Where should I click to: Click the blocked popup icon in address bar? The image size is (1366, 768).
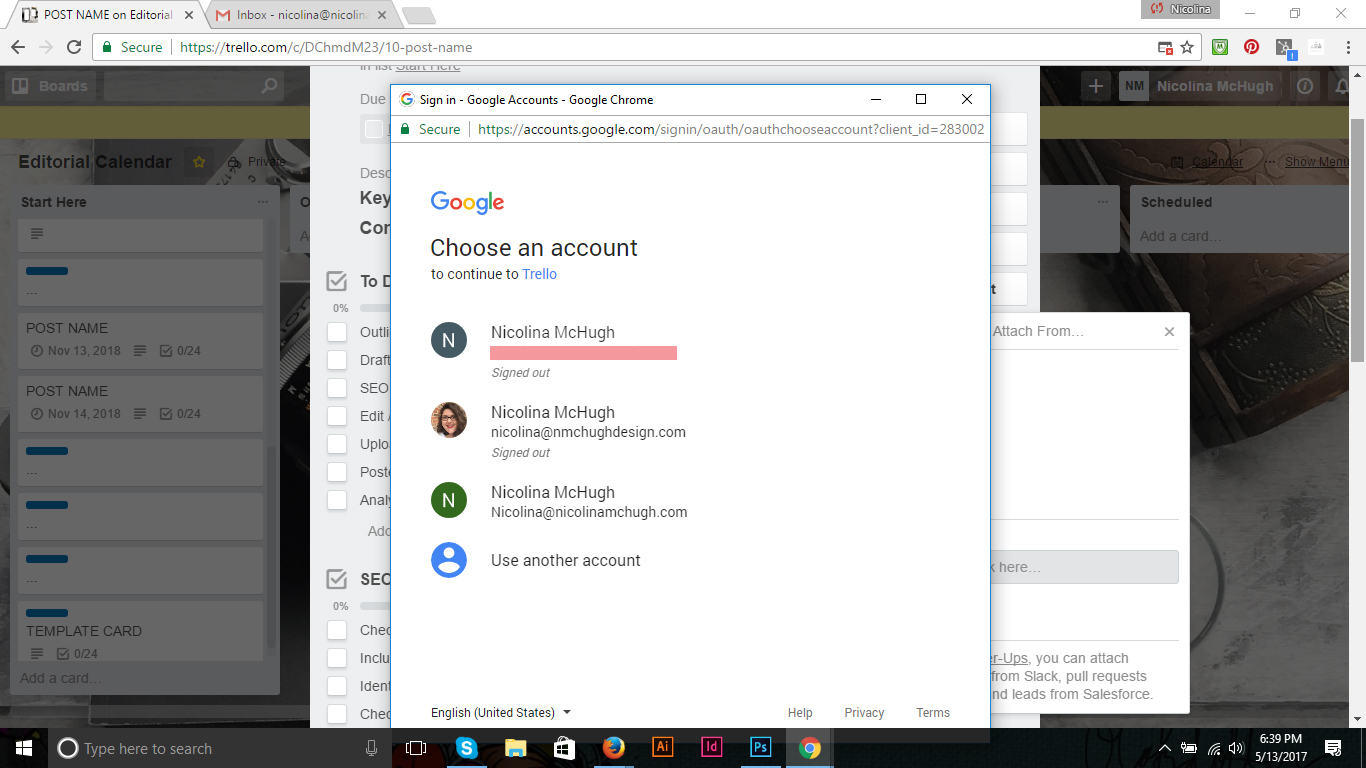pyautogui.click(x=1165, y=47)
